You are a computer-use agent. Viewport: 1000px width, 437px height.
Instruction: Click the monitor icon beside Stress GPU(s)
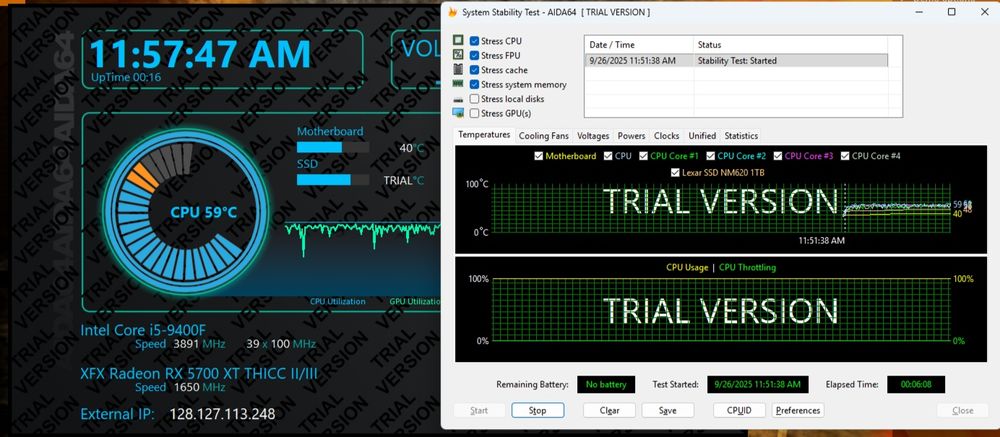tap(458, 113)
